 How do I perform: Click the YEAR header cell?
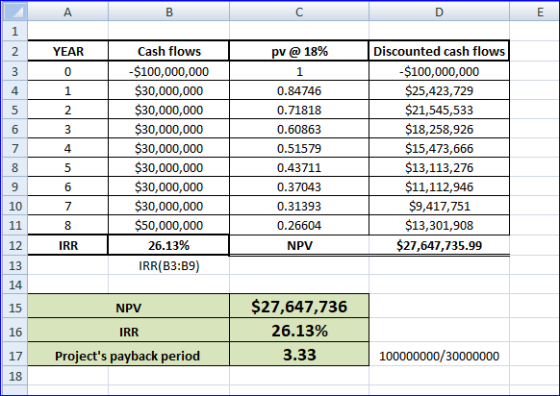point(68,51)
